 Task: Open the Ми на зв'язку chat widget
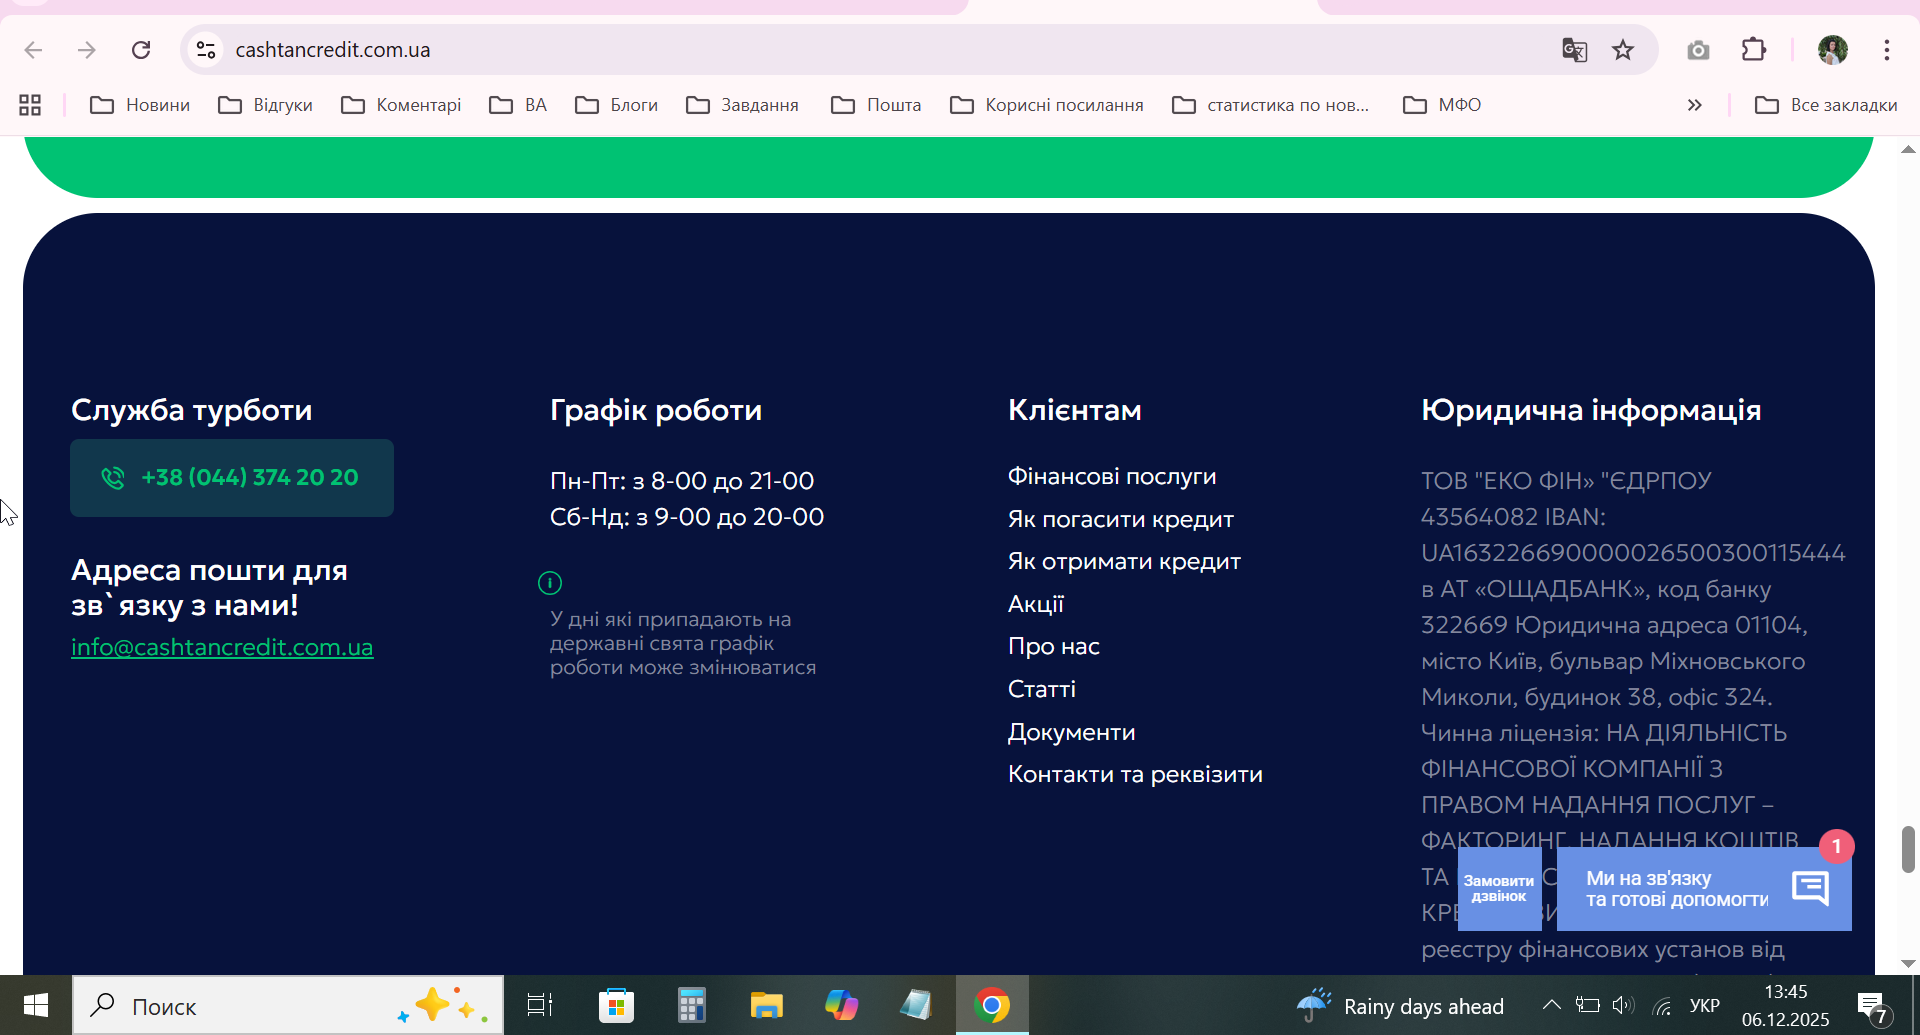tap(1704, 889)
